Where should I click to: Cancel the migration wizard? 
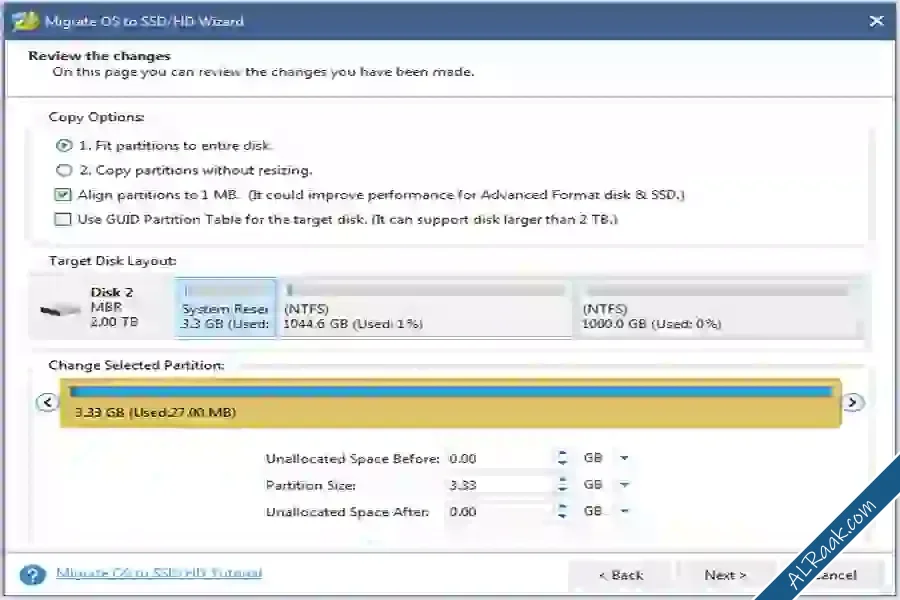pyautogui.click(x=832, y=575)
